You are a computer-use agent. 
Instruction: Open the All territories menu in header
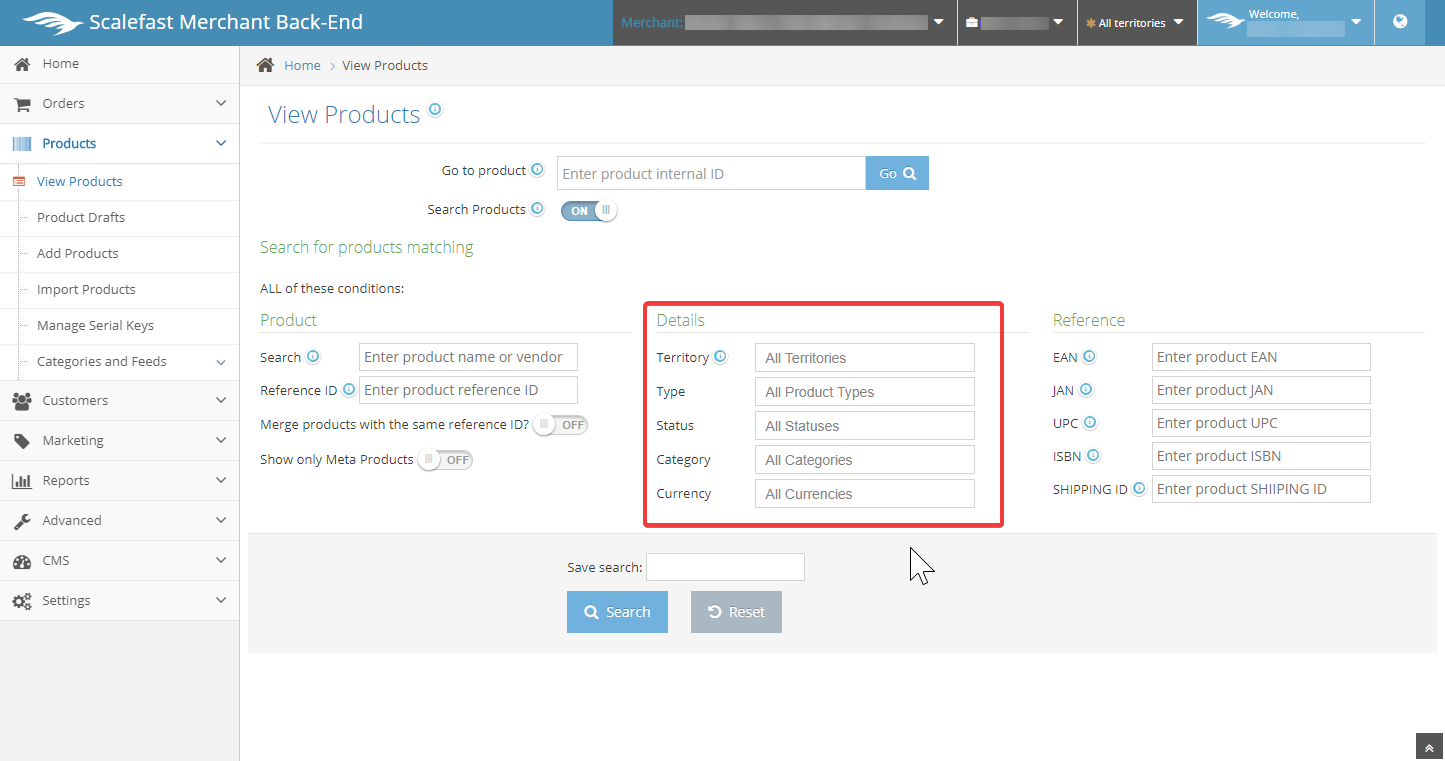coord(1136,23)
